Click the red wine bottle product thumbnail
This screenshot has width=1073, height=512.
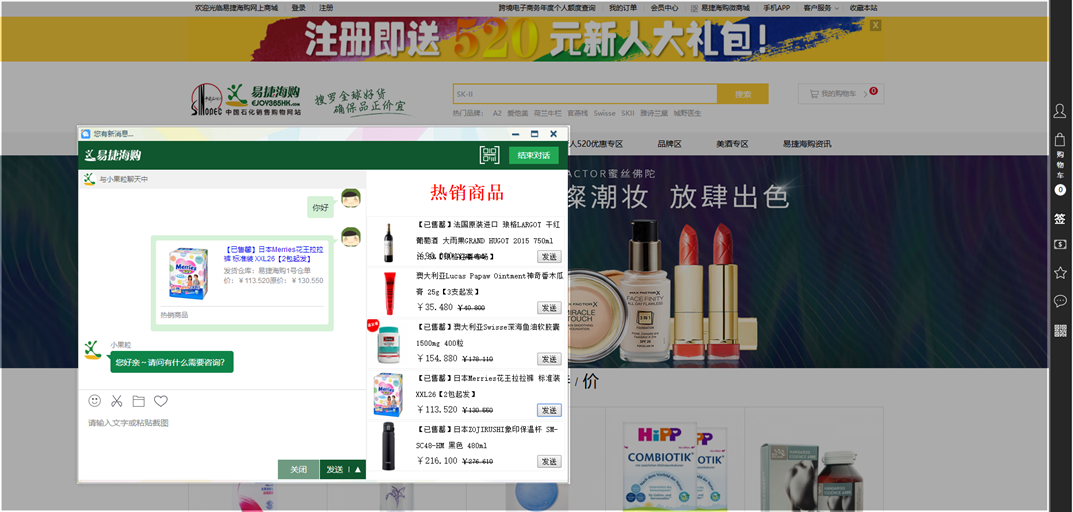tap(388, 242)
